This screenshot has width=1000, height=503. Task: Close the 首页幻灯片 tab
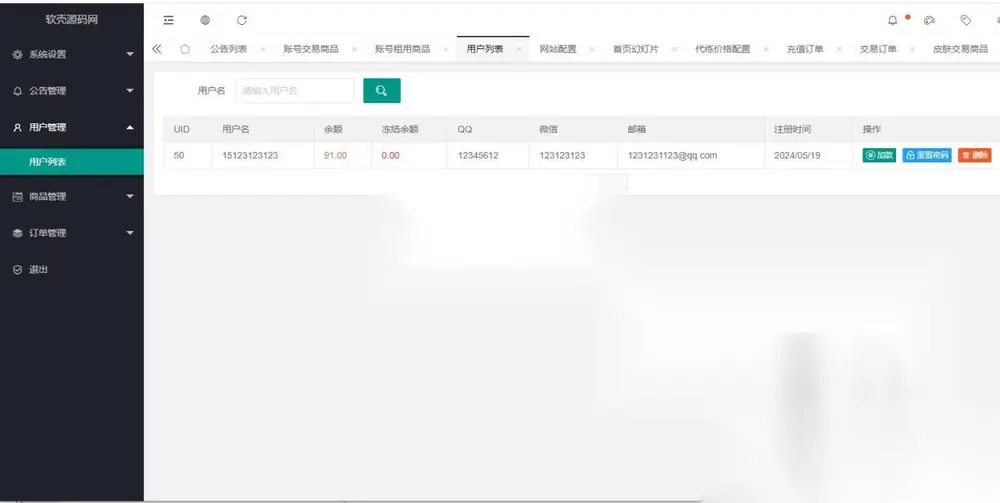point(674,49)
